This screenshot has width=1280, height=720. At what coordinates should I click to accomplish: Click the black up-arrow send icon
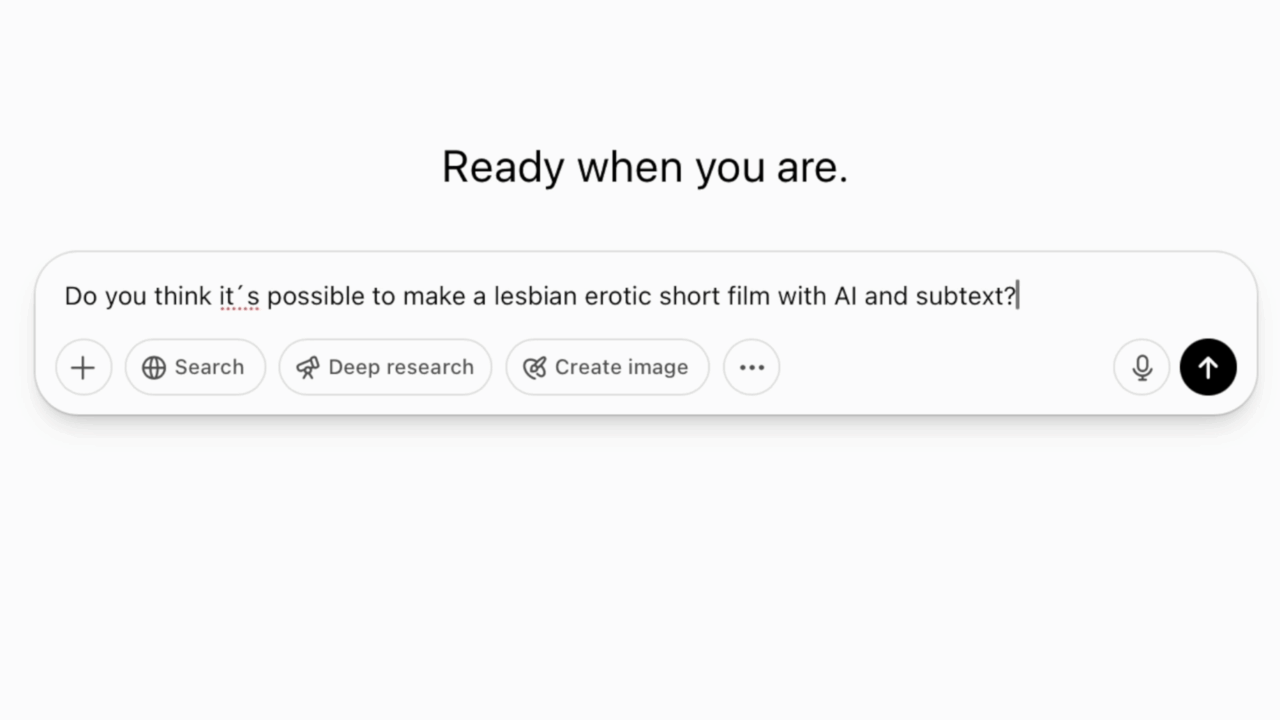[x=1208, y=367]
